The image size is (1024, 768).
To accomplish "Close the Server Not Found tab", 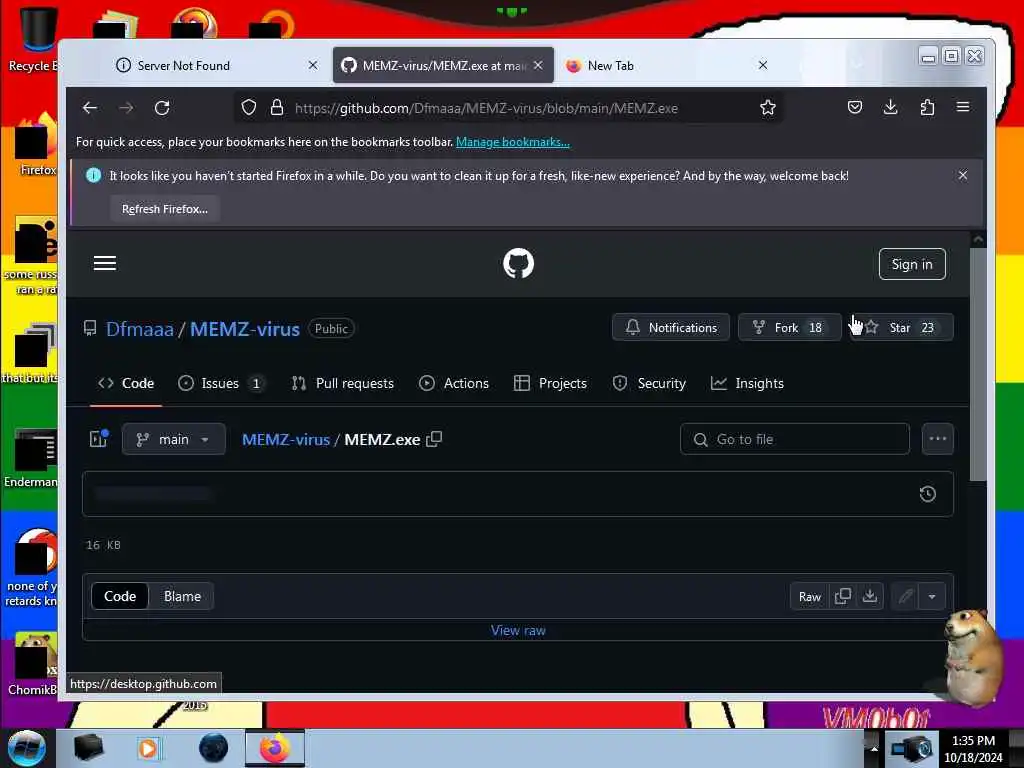I will click(x=313, y=65).
